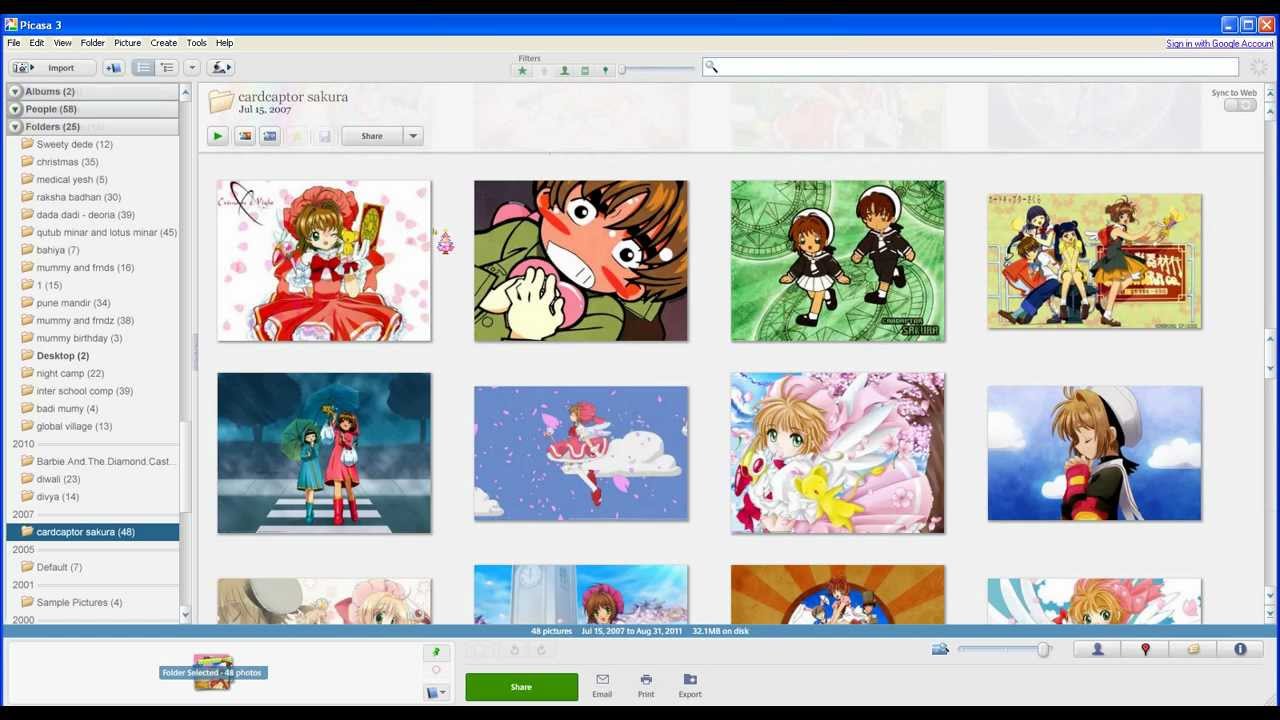Adjust the thumbnail size zoom slider

tap(1004, 650)
